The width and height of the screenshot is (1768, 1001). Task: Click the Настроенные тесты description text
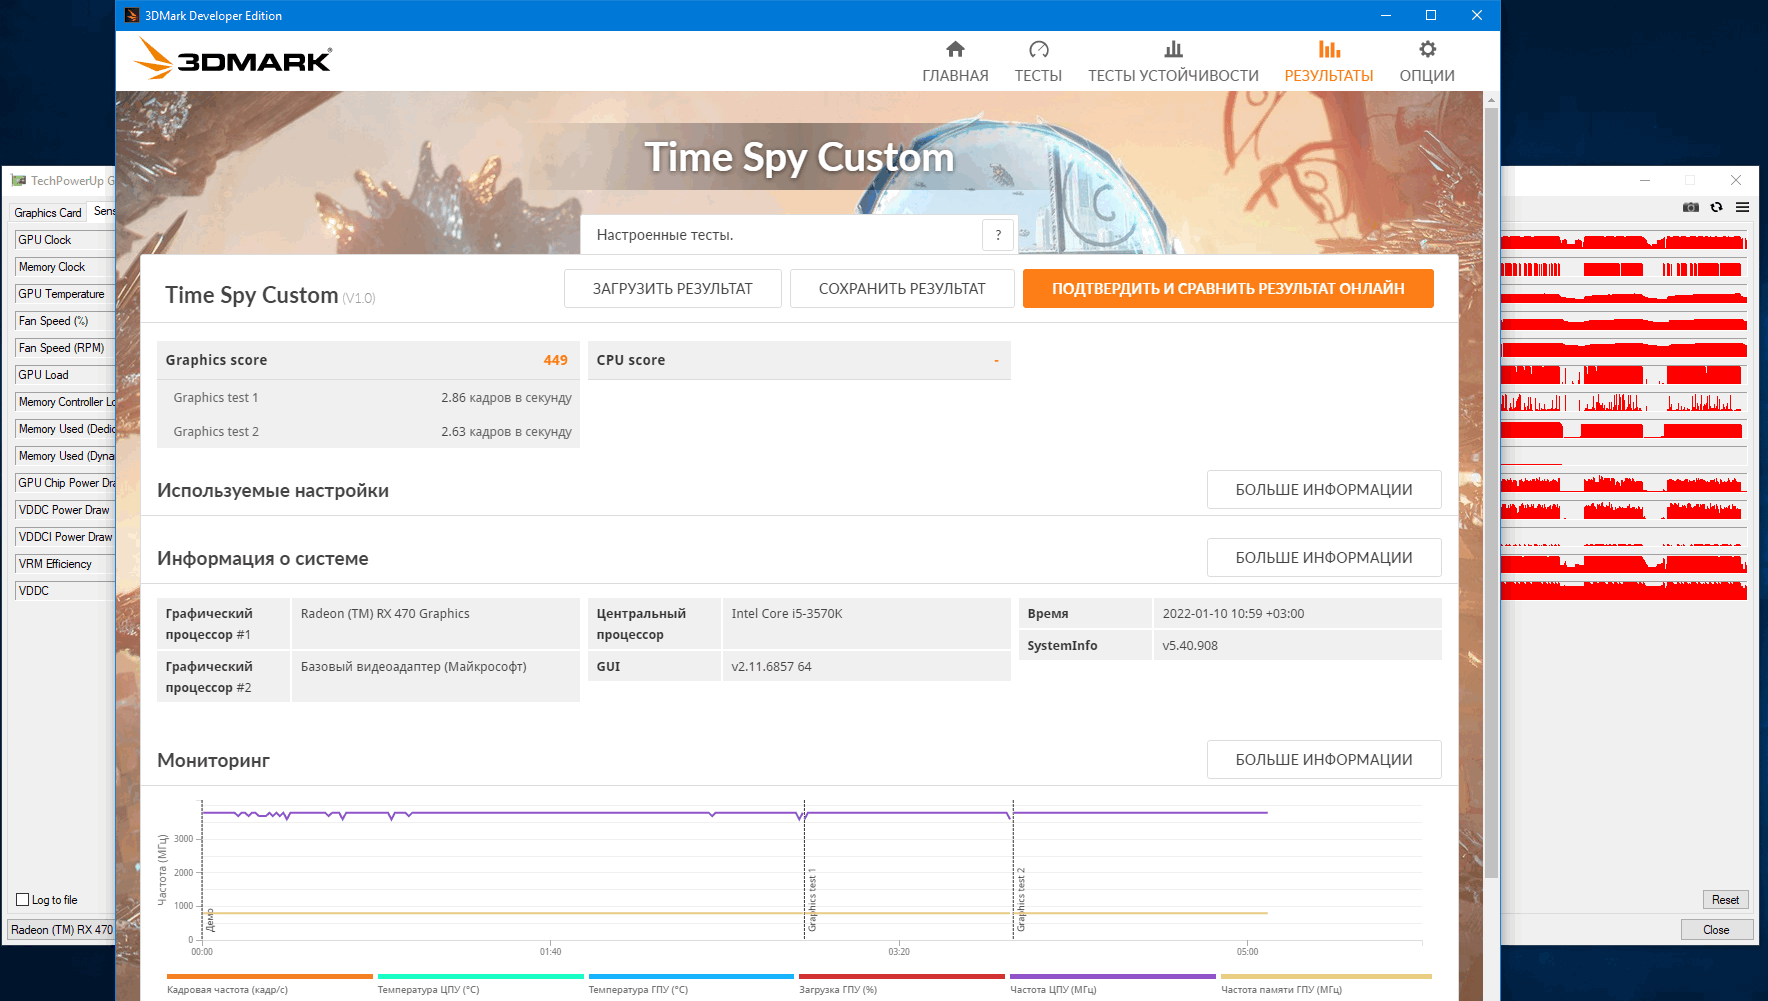665,235
